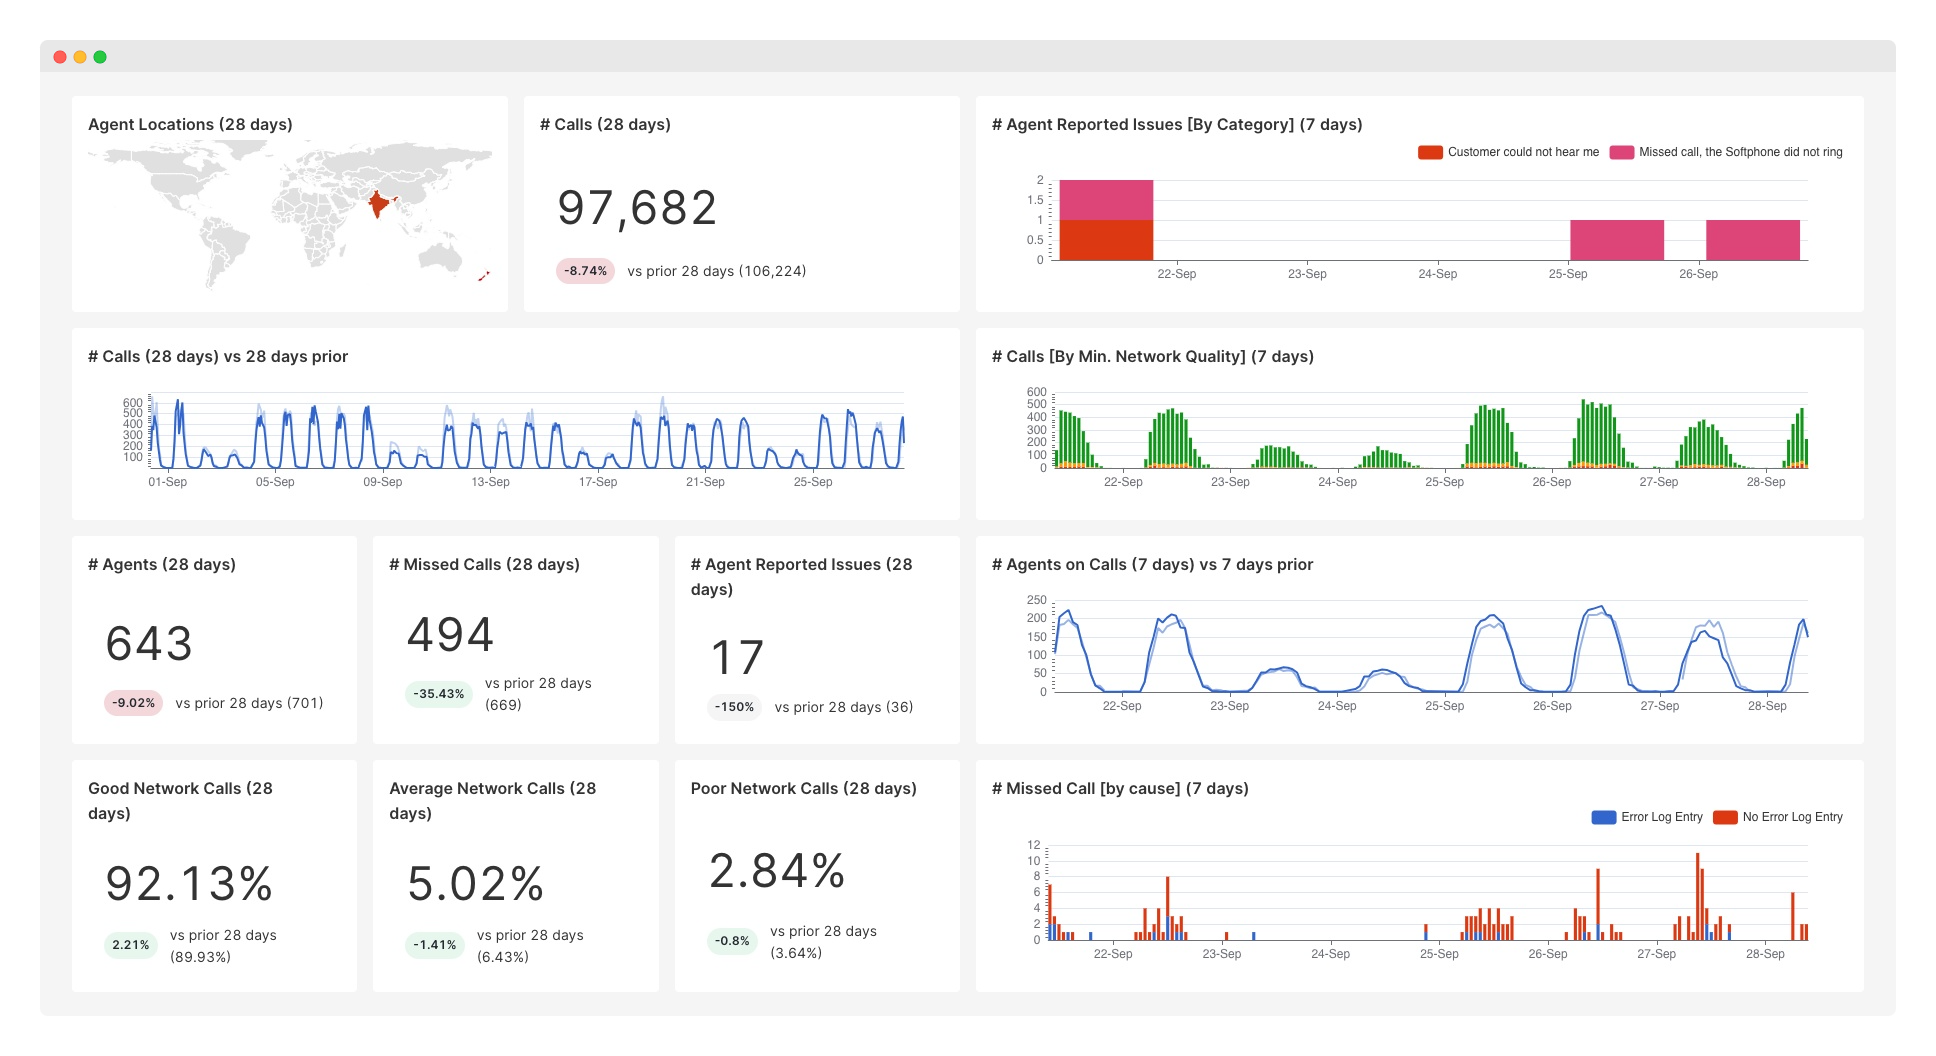Click the '-1.41%' change badge
The width and height of the screenshot is (1936, 1056).
point(435,945)
